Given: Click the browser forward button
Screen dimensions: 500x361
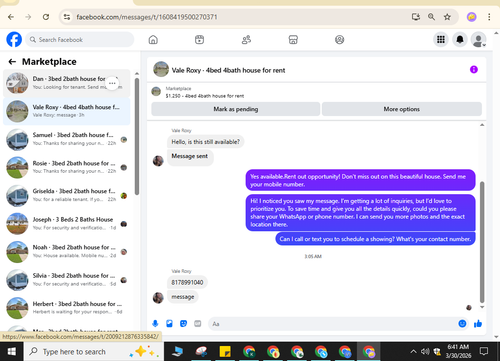Looking at the screenshot, I should click(x=28, y=17).
